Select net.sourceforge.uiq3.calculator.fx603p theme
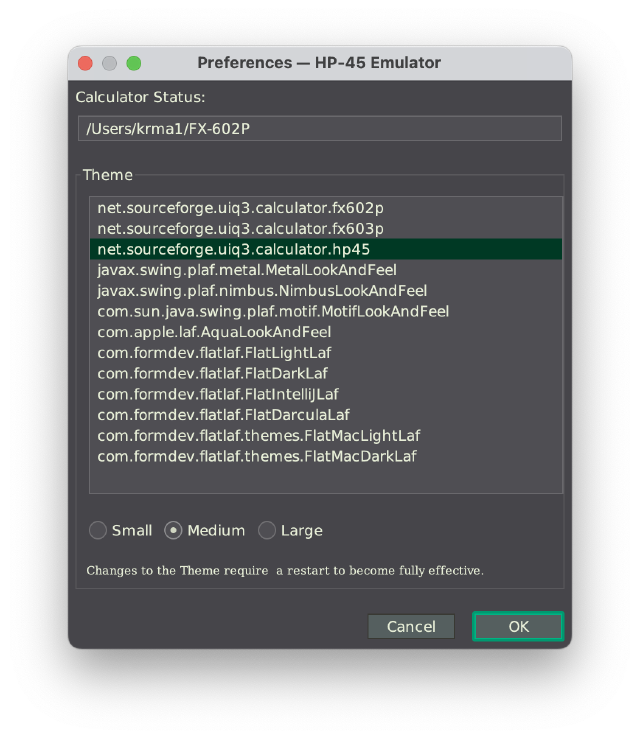The image size is (640, 739). 326,229
